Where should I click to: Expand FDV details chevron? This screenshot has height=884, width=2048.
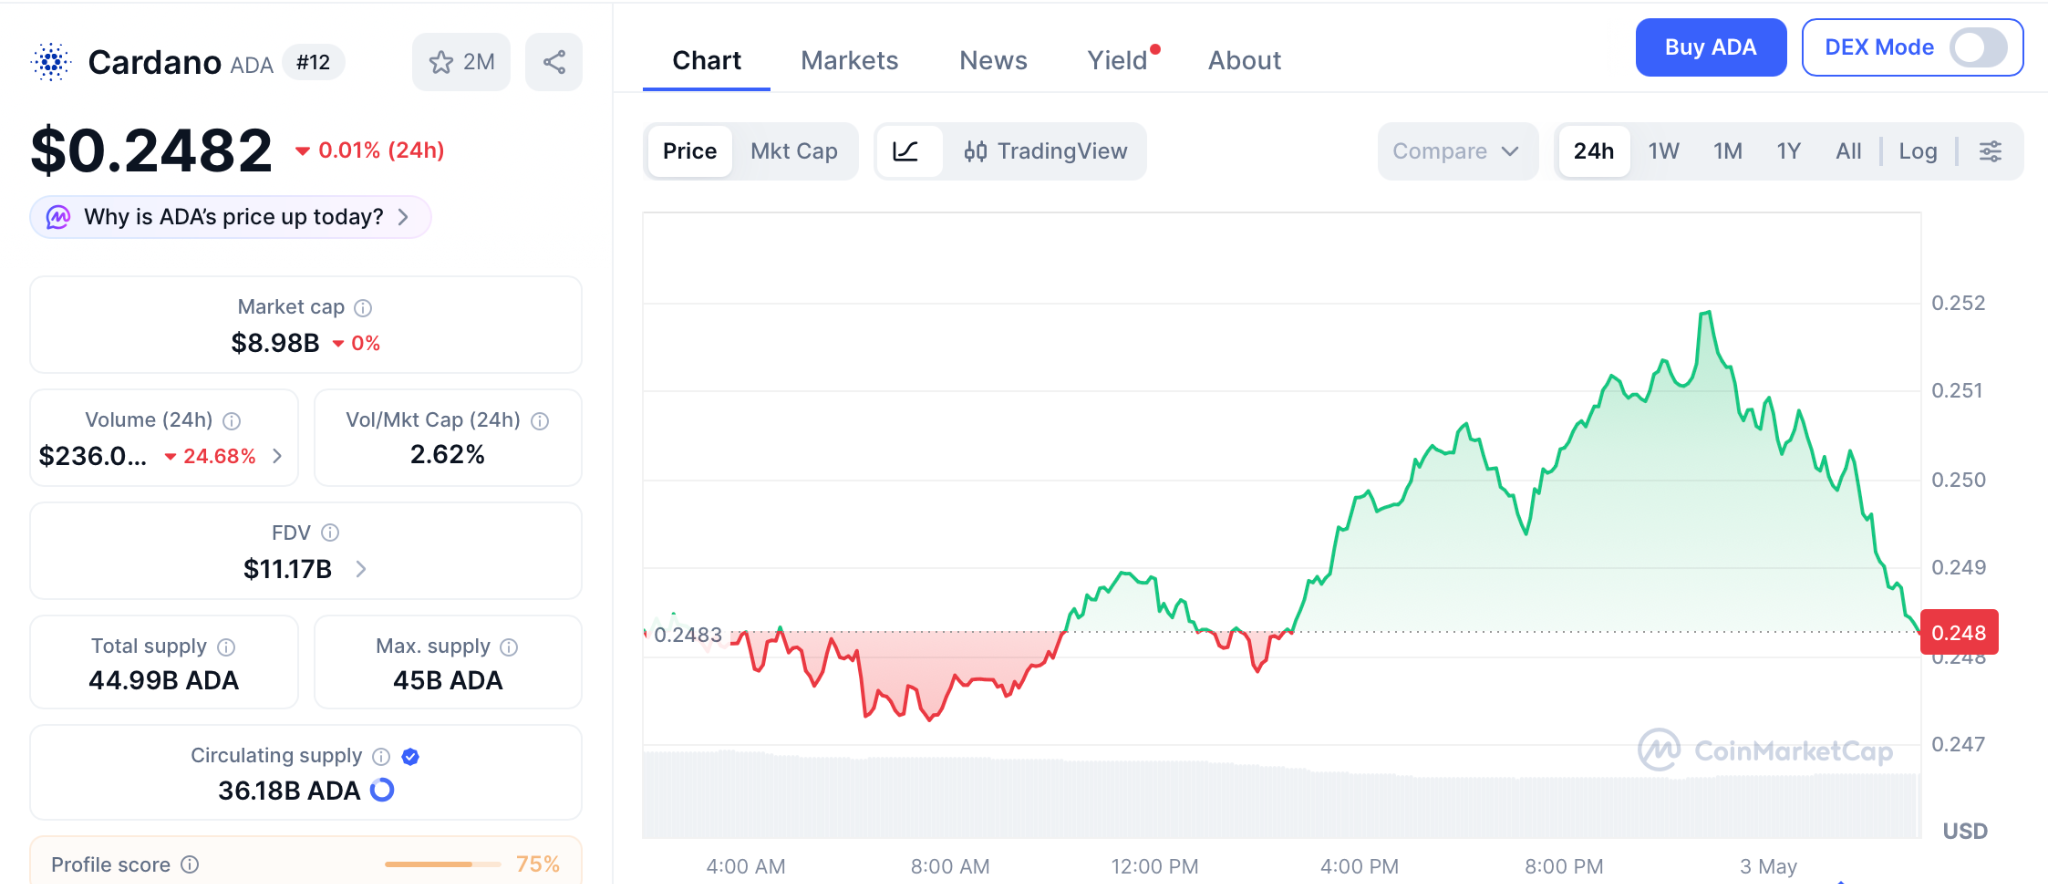[x=361, y=569]
